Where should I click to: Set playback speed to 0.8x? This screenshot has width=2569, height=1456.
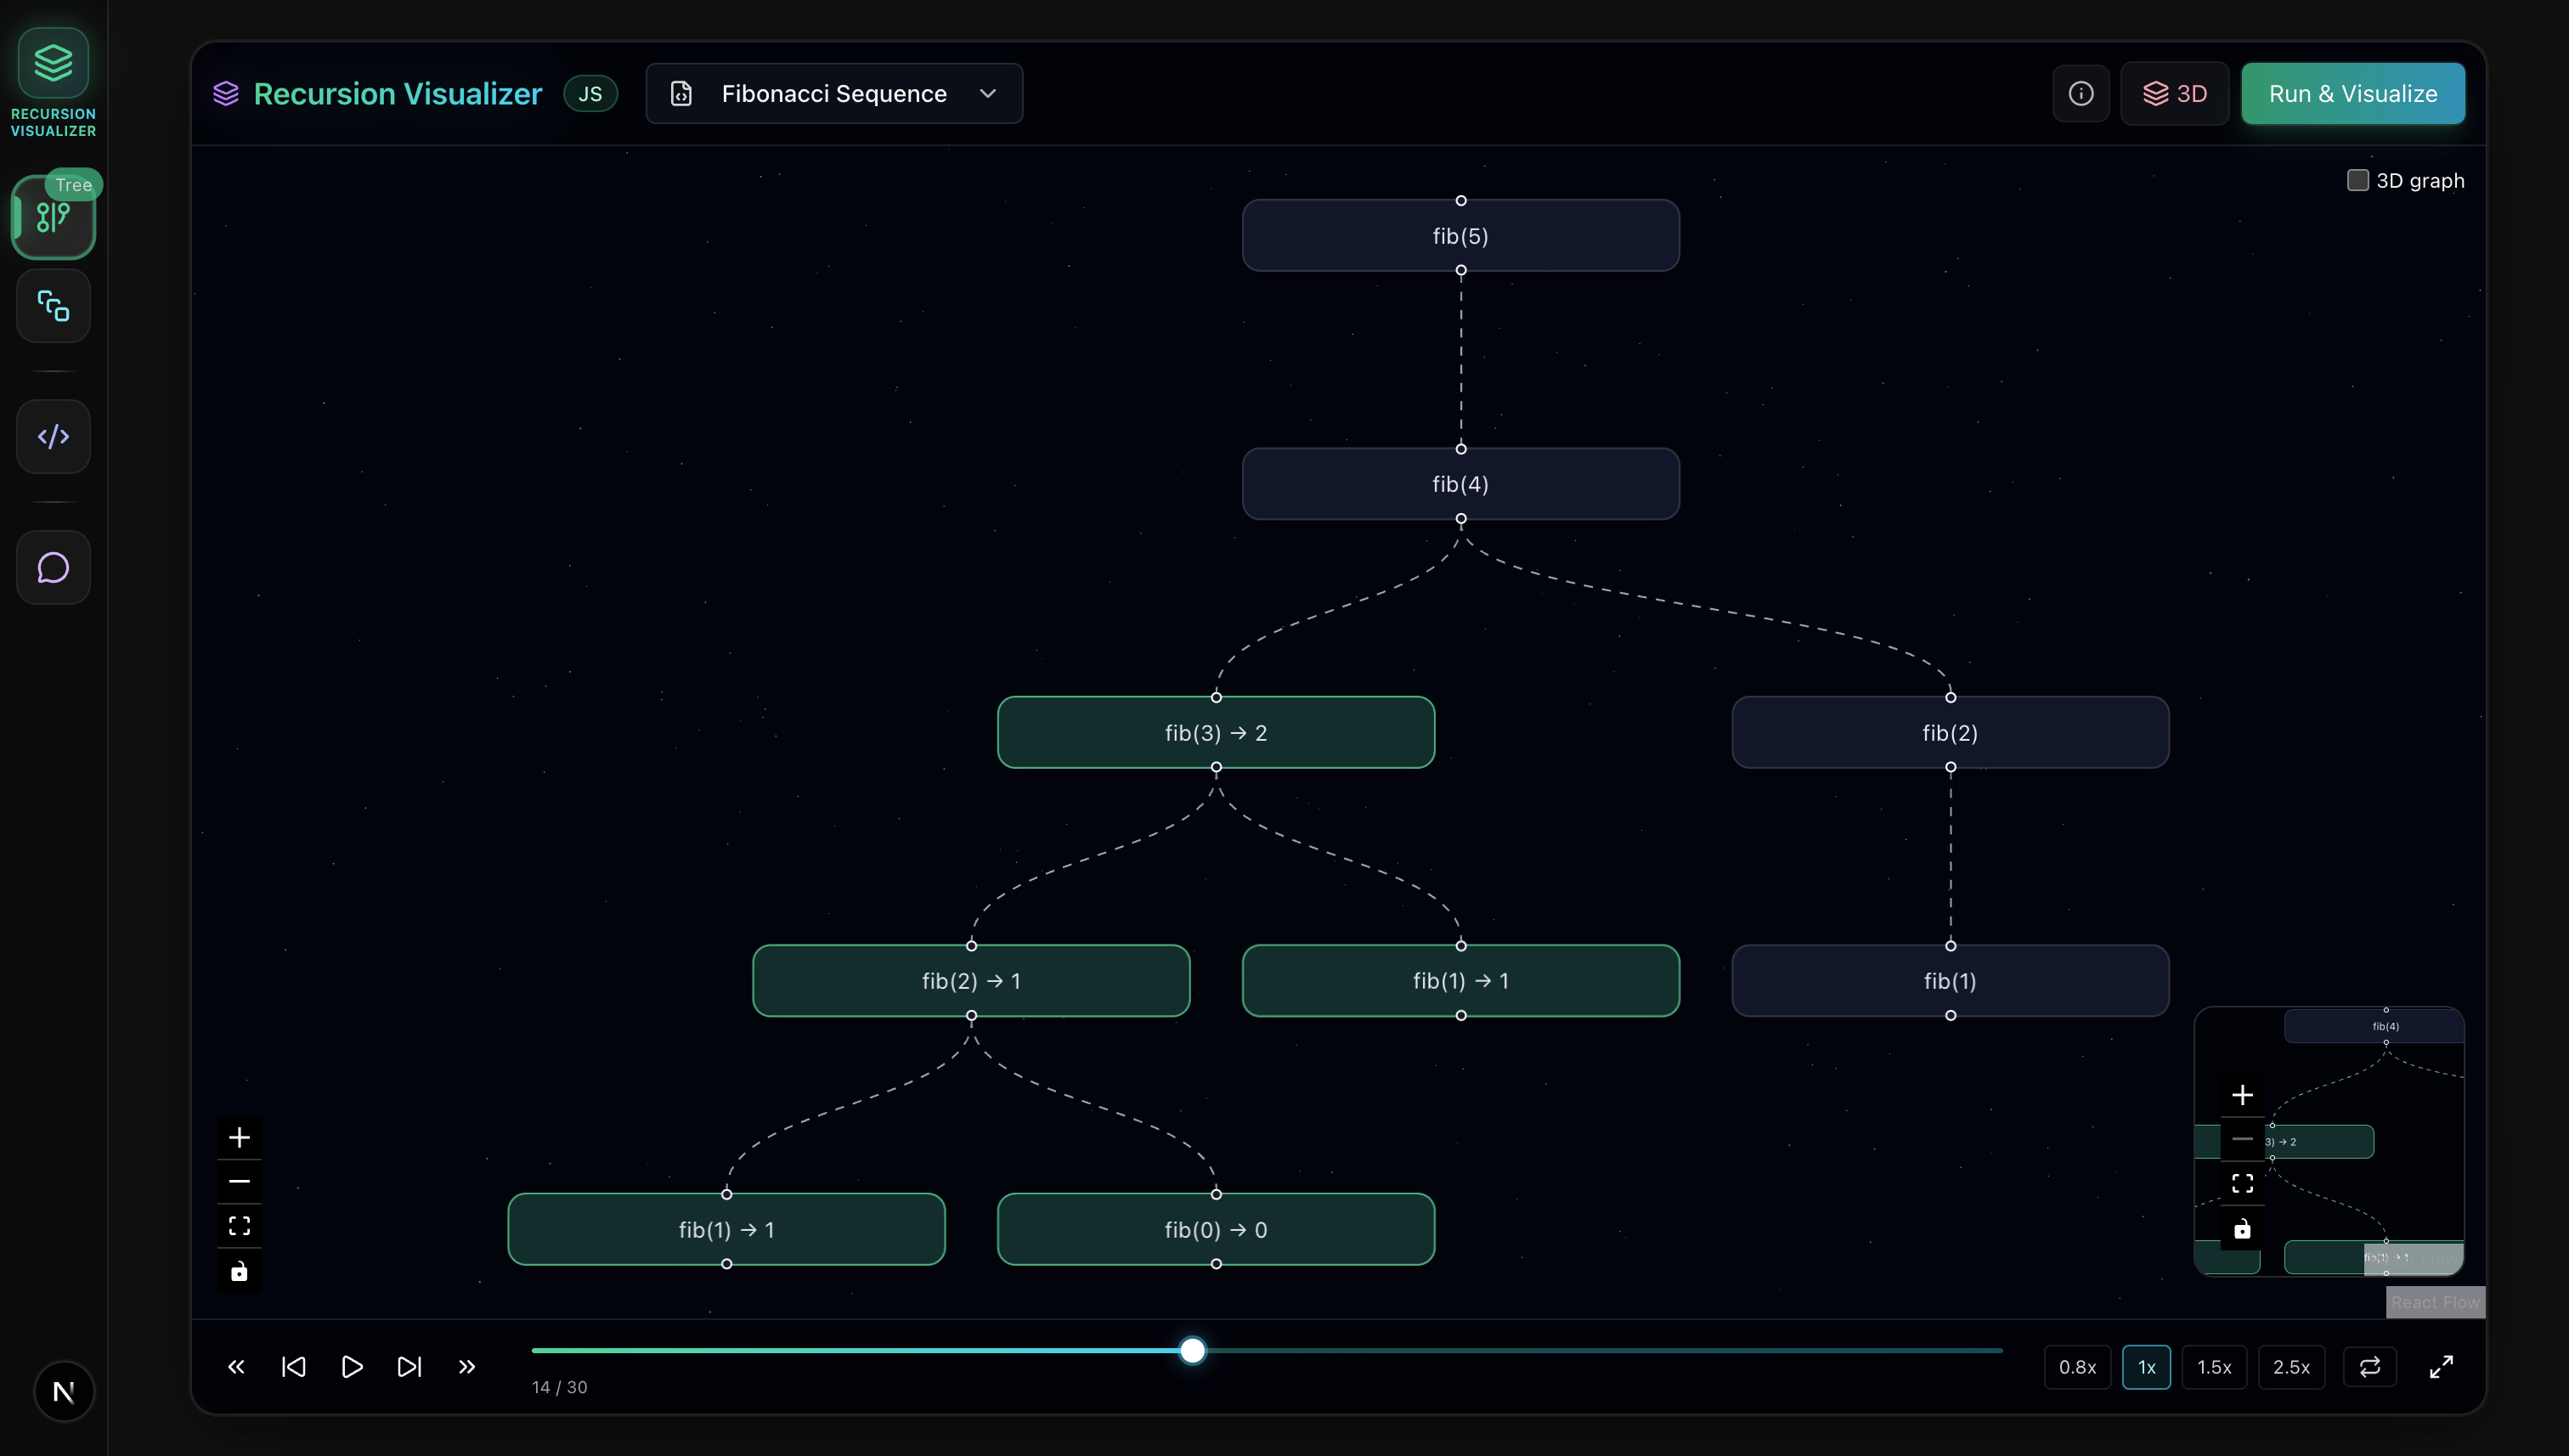2077,1367
